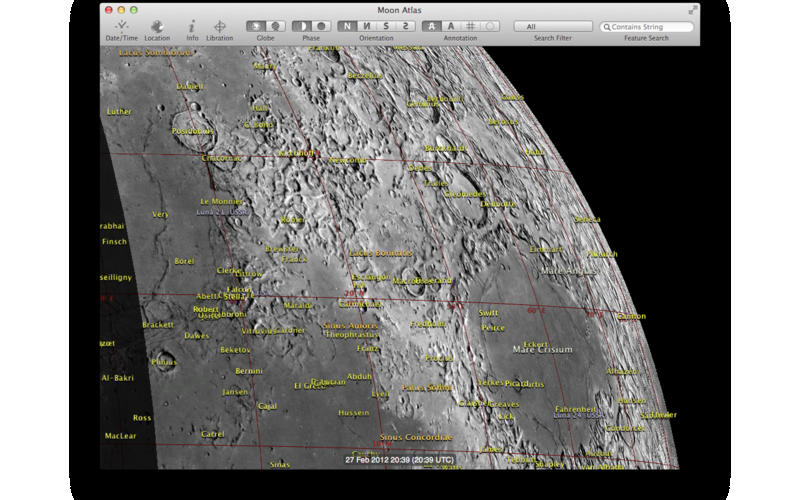Select the Borel crater label

tap(184, 261)
